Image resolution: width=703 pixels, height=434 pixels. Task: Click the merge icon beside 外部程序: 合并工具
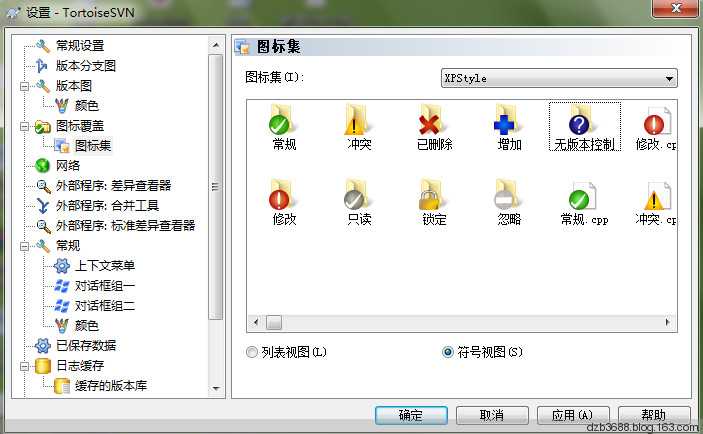click(x=43, y=206)
